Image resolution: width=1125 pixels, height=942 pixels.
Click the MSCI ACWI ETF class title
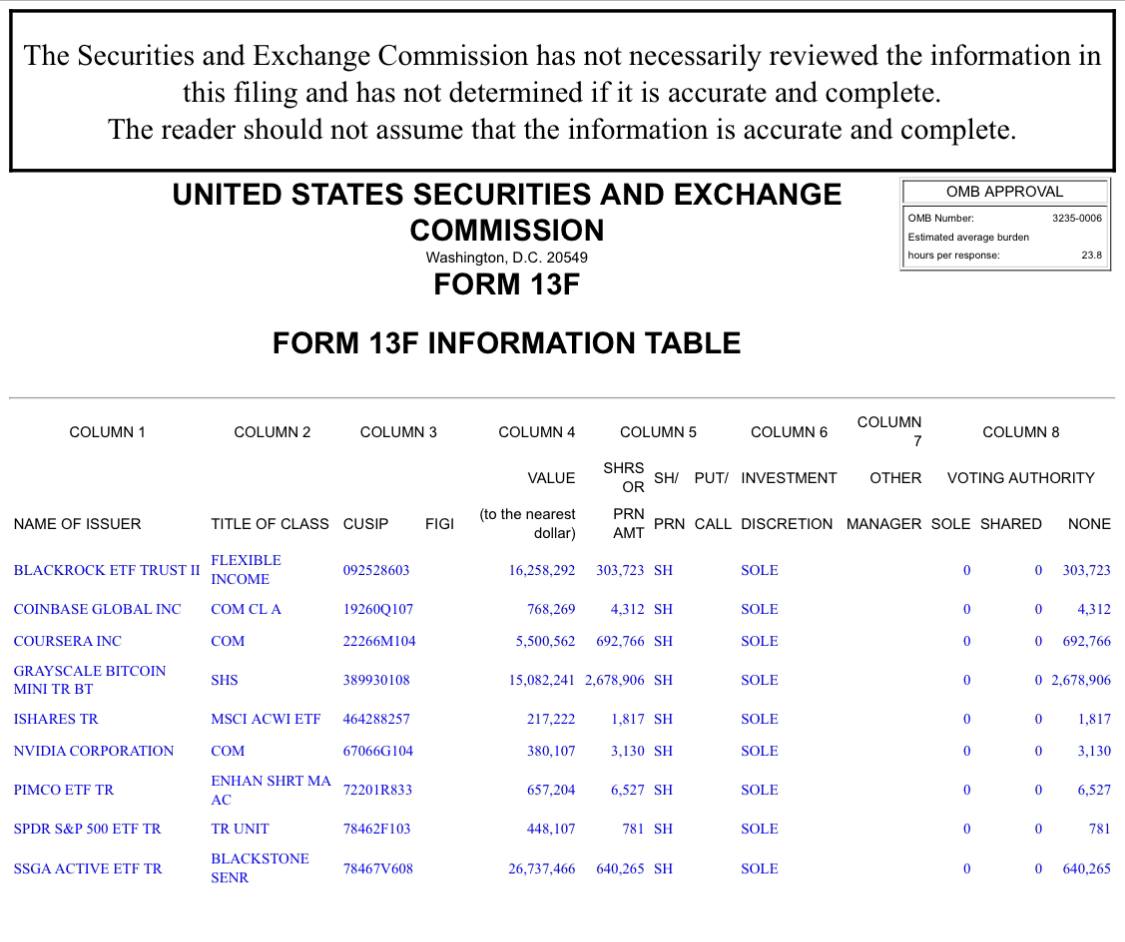[x=265, y=719]
